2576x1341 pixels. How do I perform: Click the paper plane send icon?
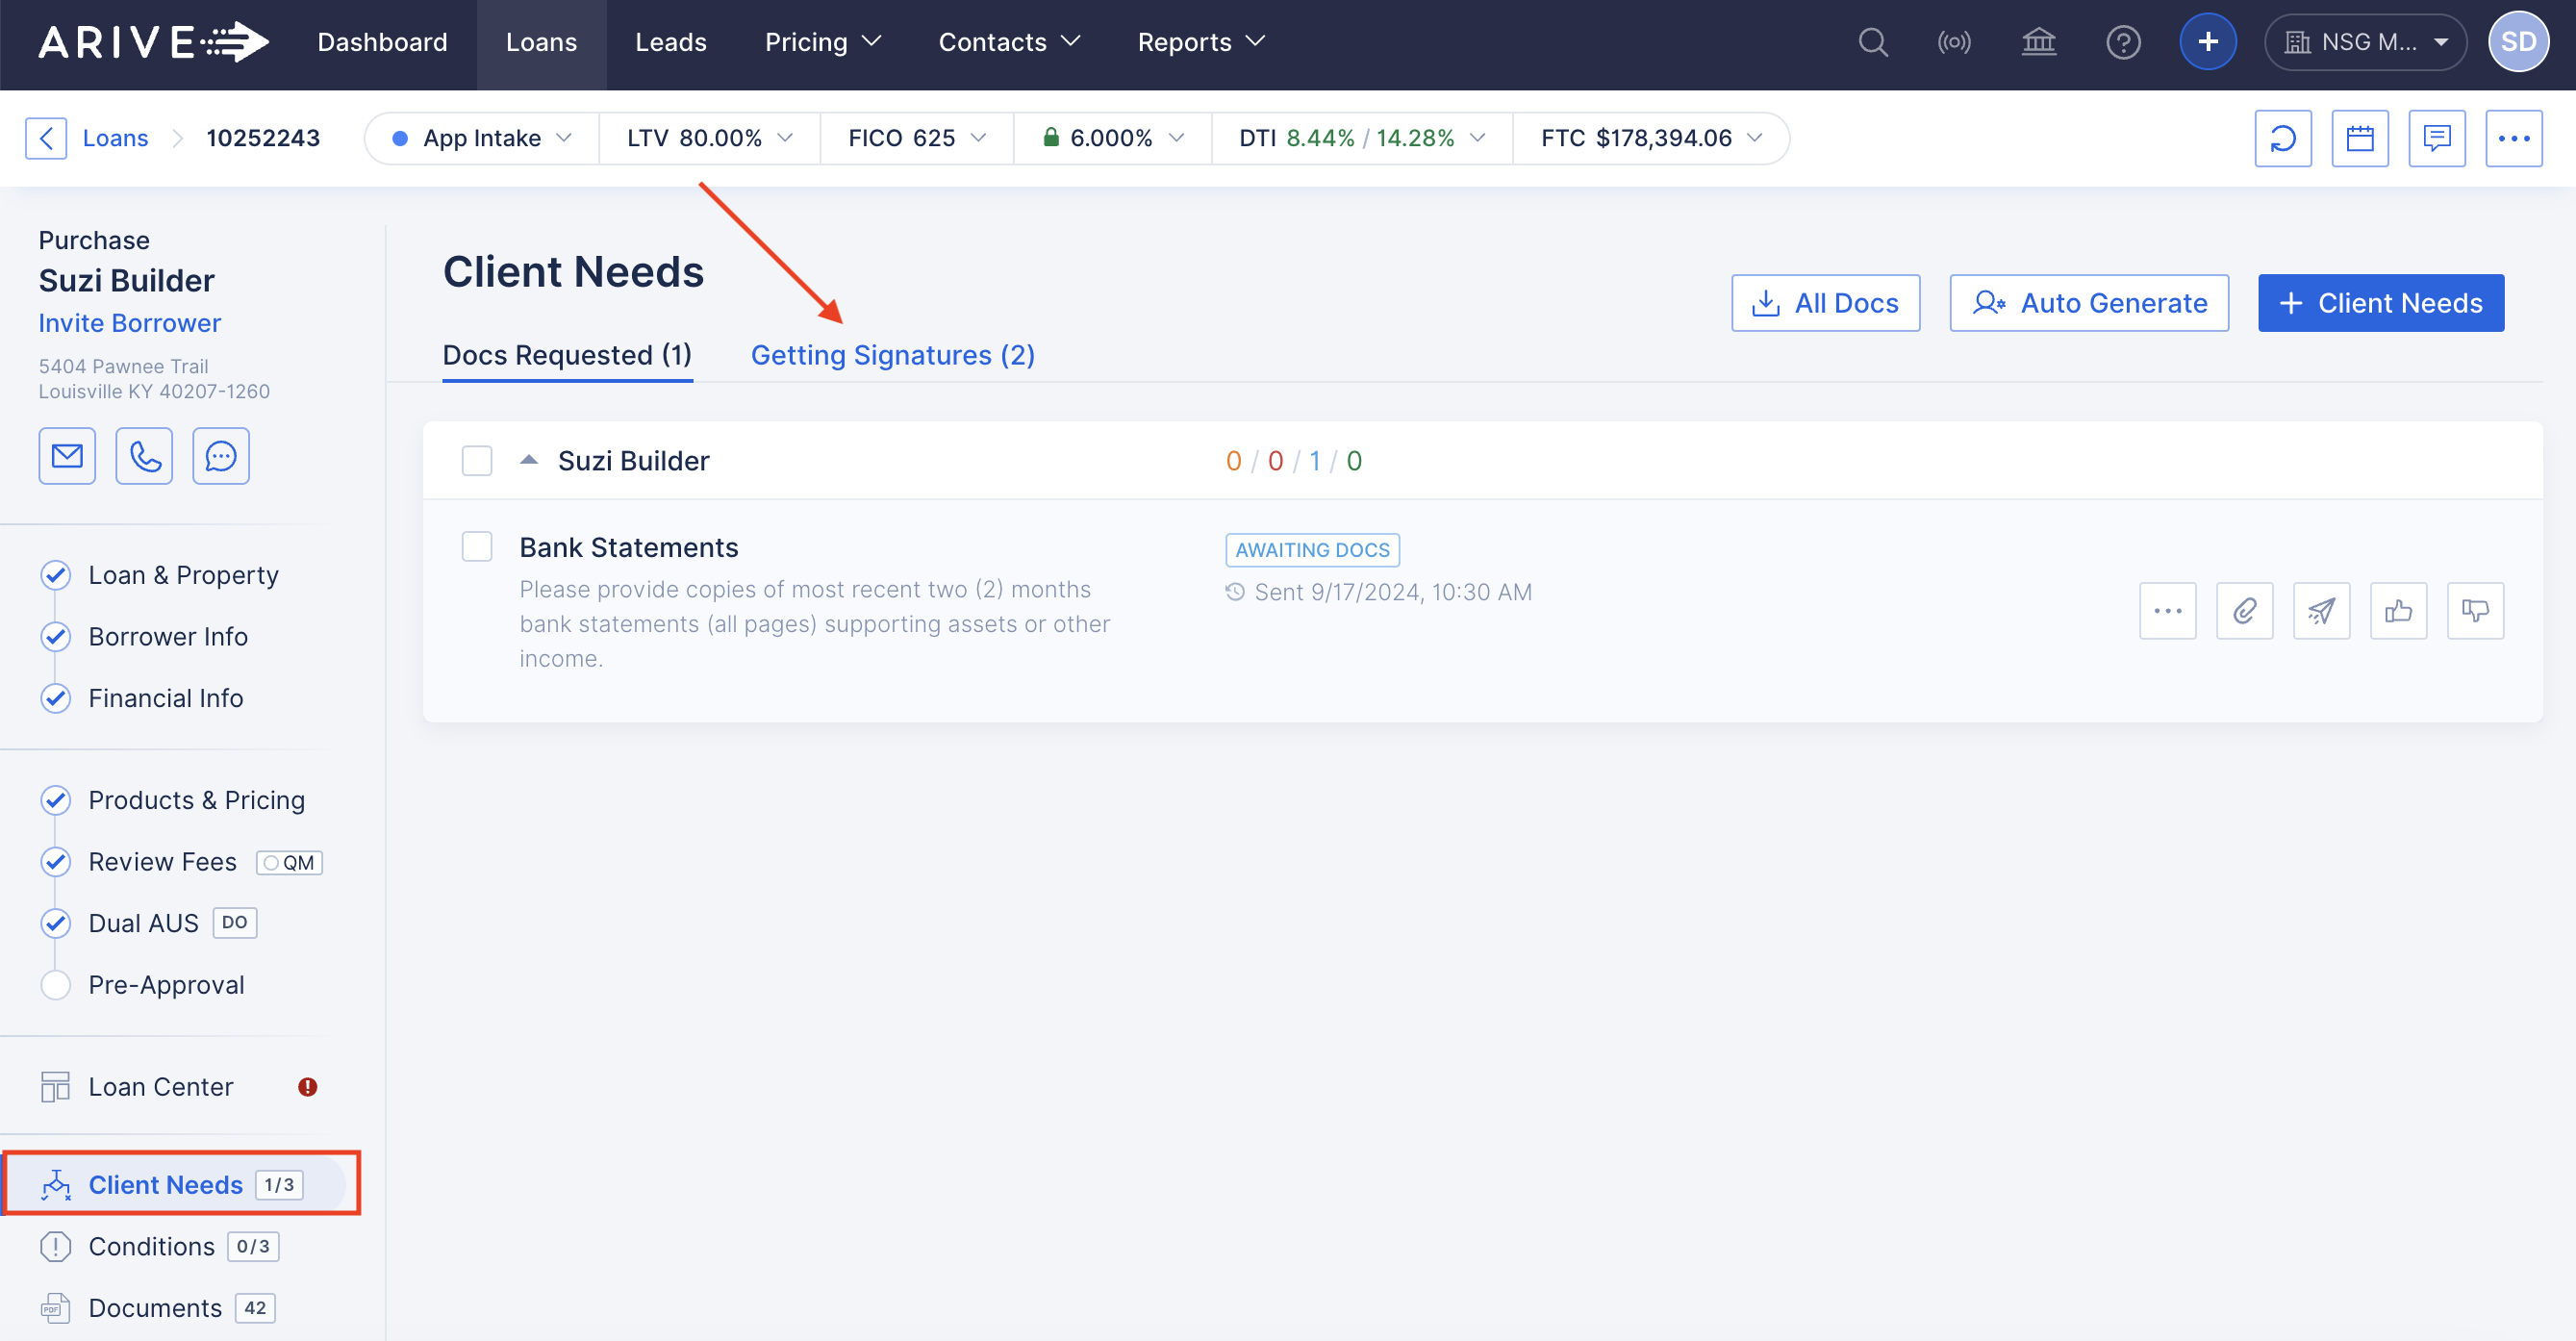[2320, 610]
